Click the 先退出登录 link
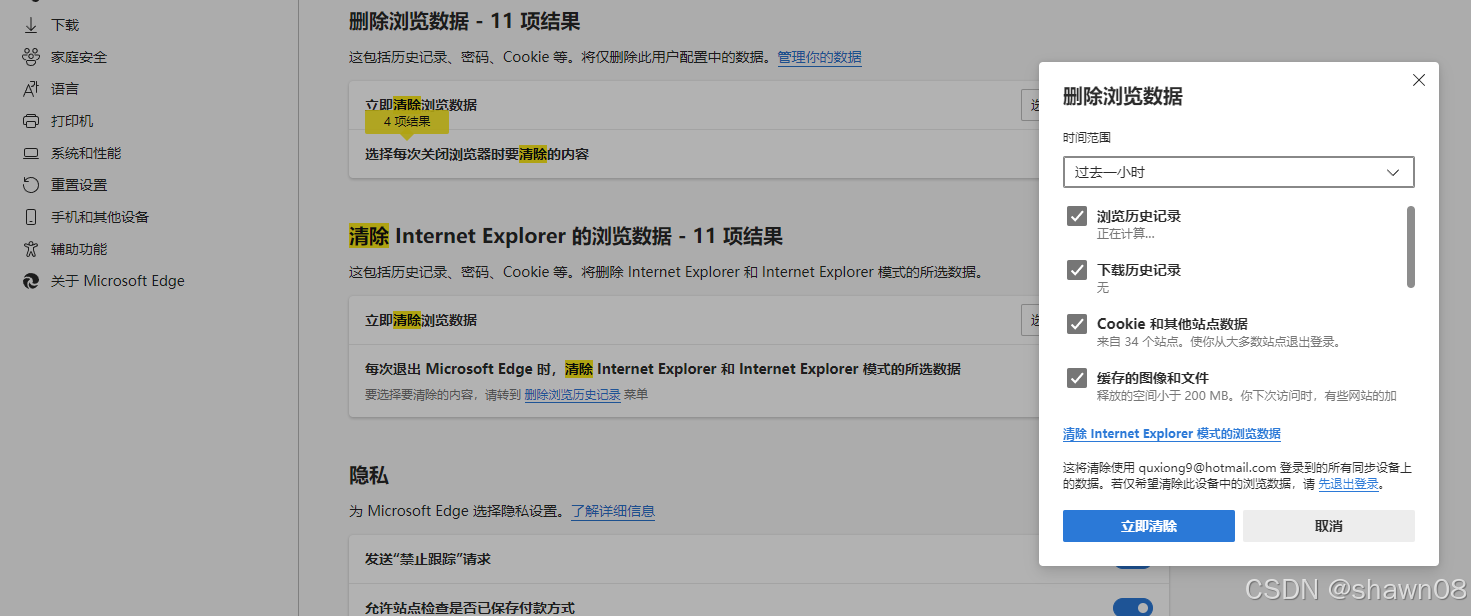Image resolution: width=1471 pixels, height=616 pixels. tap(1348, 484)
